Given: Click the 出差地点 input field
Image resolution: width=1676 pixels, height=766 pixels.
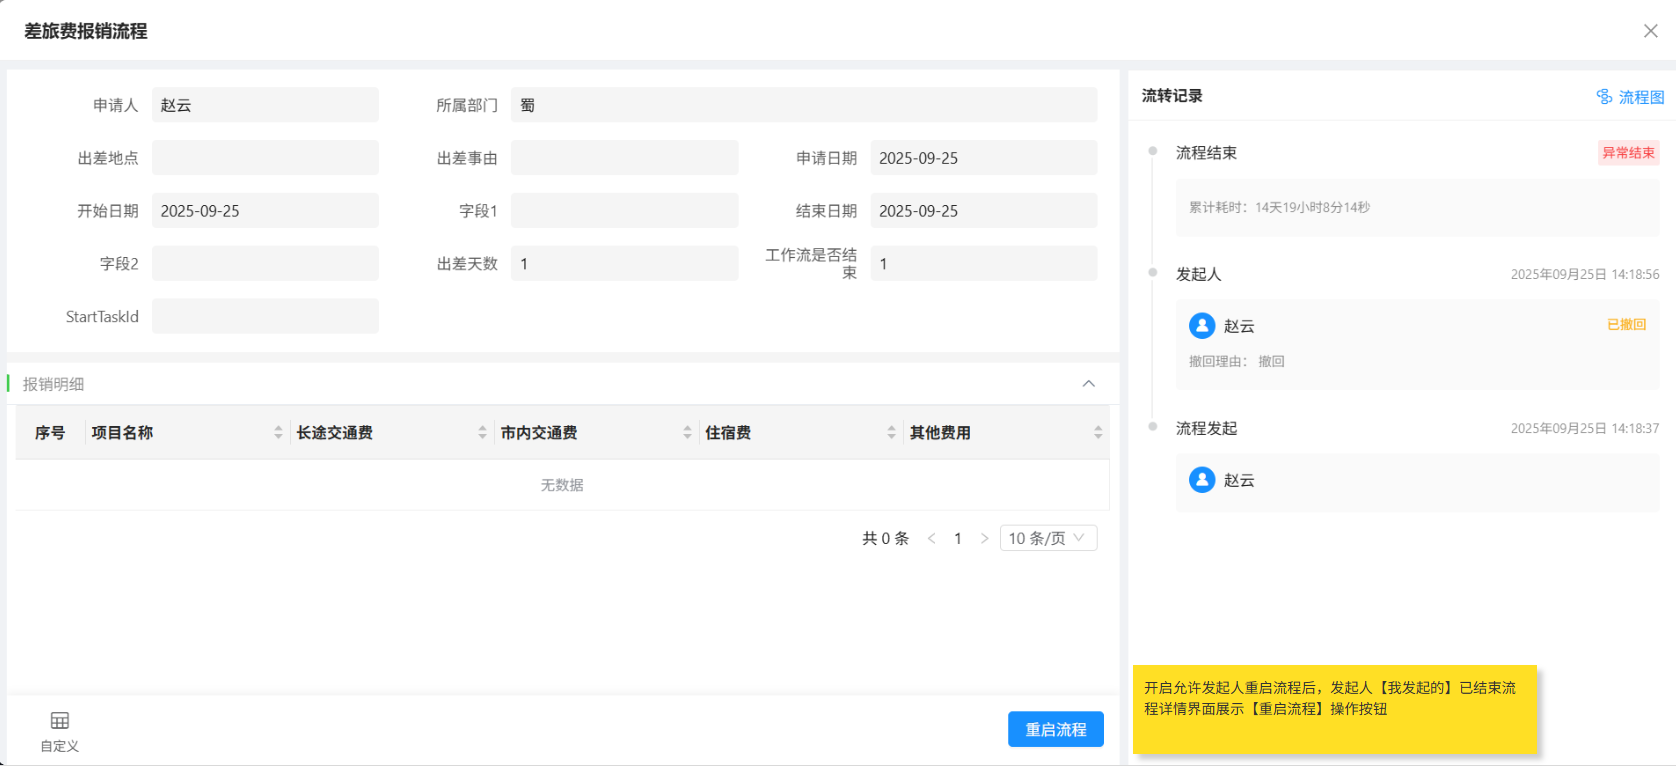Looking at the screenshot, I should (x=265, y=158).
